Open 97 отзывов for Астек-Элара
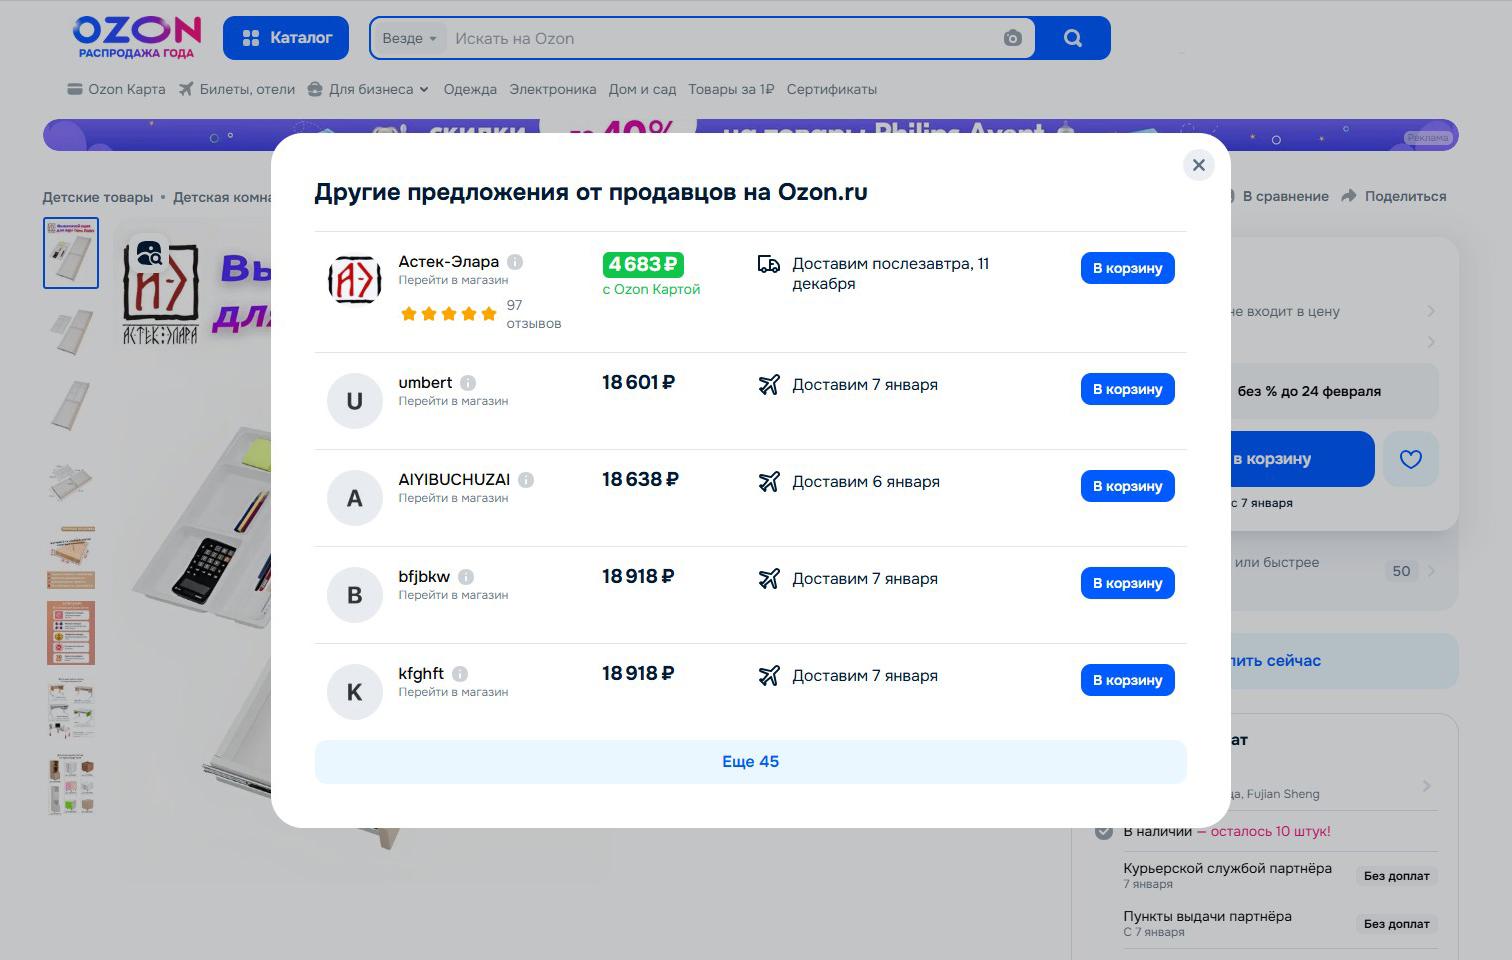 (534, 314)
